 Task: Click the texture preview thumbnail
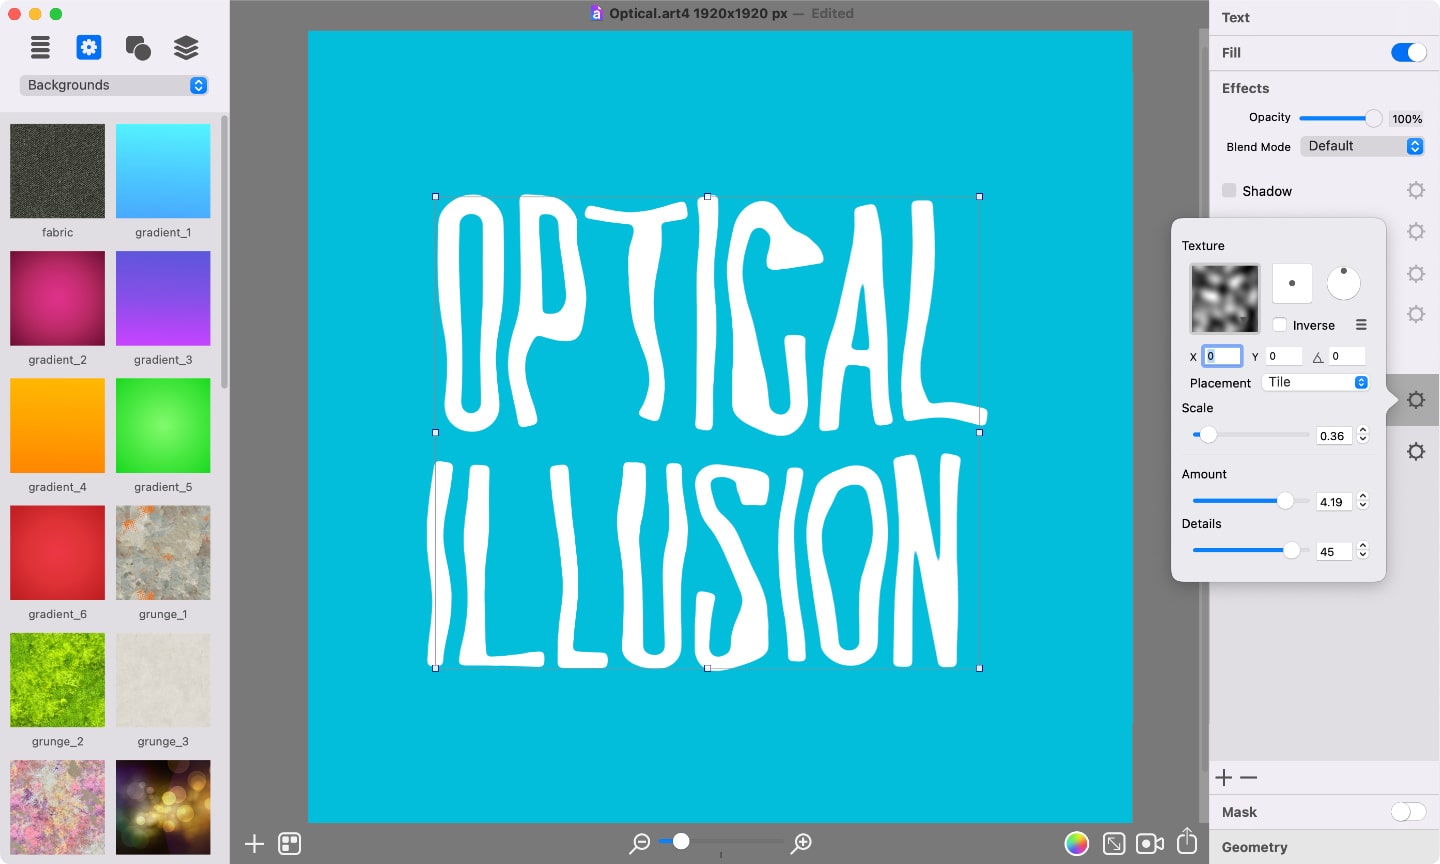tap(1225, 298)
